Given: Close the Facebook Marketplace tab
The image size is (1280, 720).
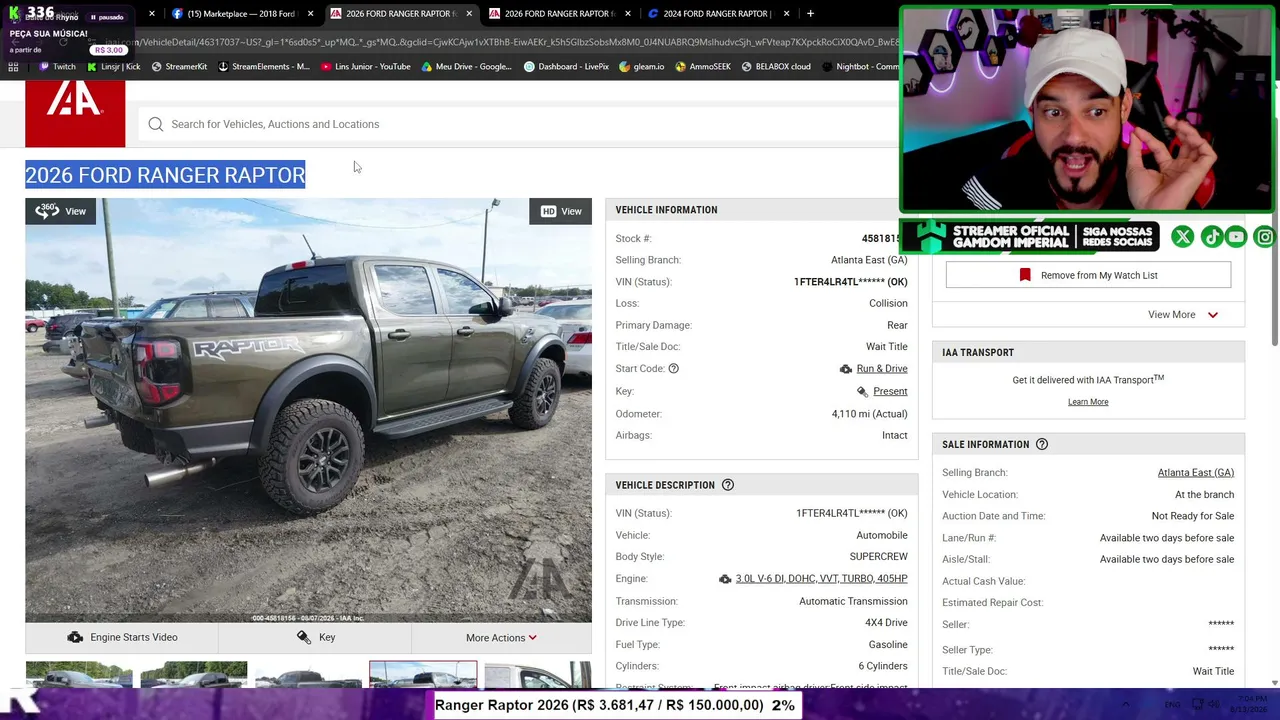Looking at the screenshot, I should tap(310, 14).
